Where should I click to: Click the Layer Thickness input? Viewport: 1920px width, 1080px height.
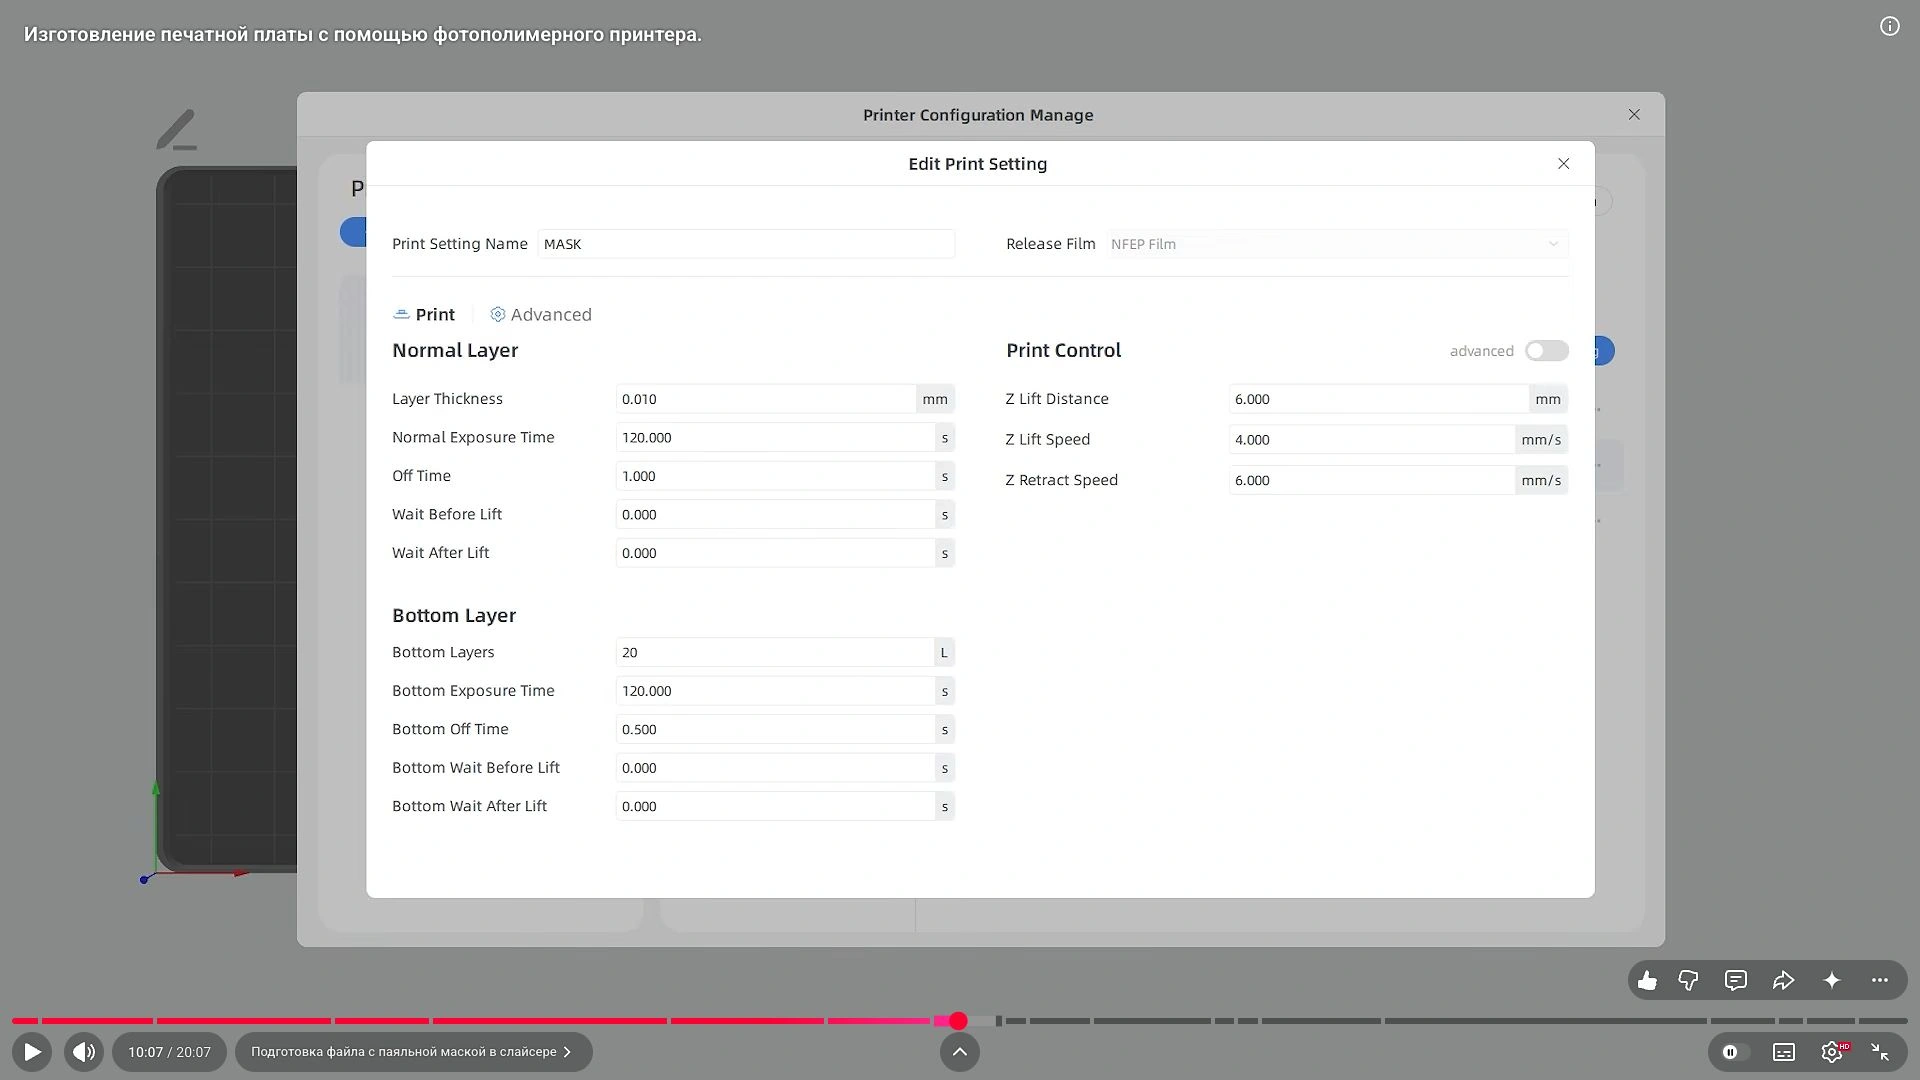pyautogui.click(x=766, y=399)
